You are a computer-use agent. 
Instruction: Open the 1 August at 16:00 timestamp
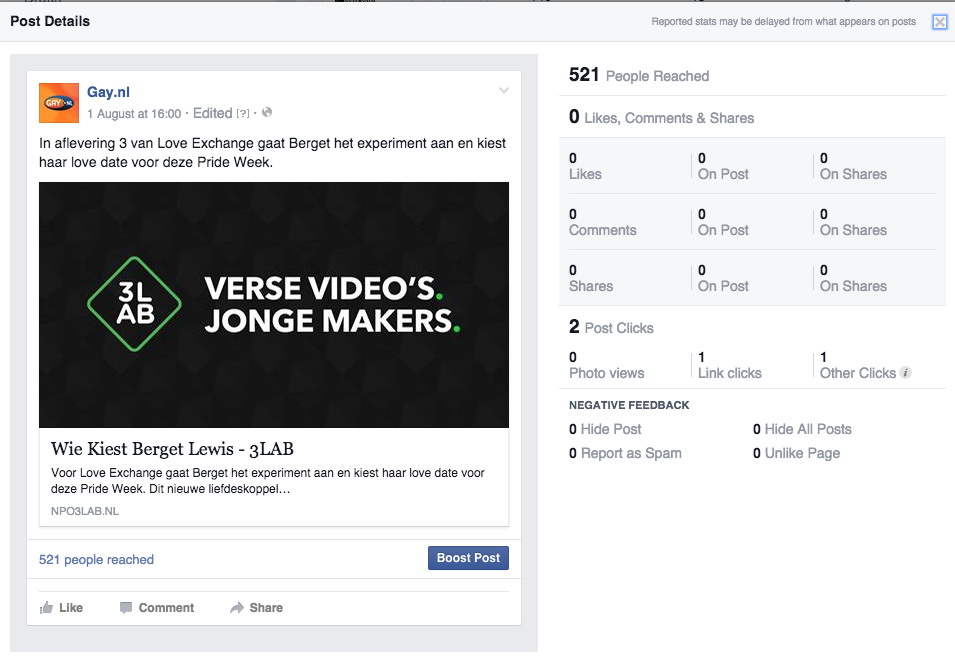pyautogui.click(x=134, y=114)
